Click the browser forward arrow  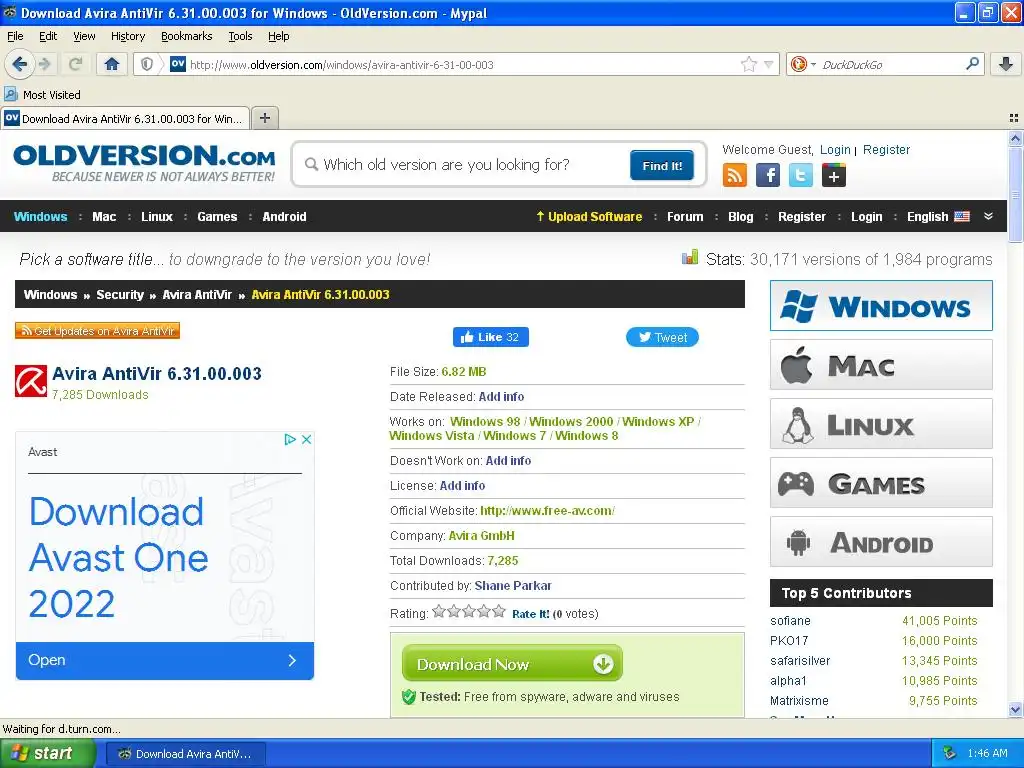pyautogui.click(x=45, y=64)
